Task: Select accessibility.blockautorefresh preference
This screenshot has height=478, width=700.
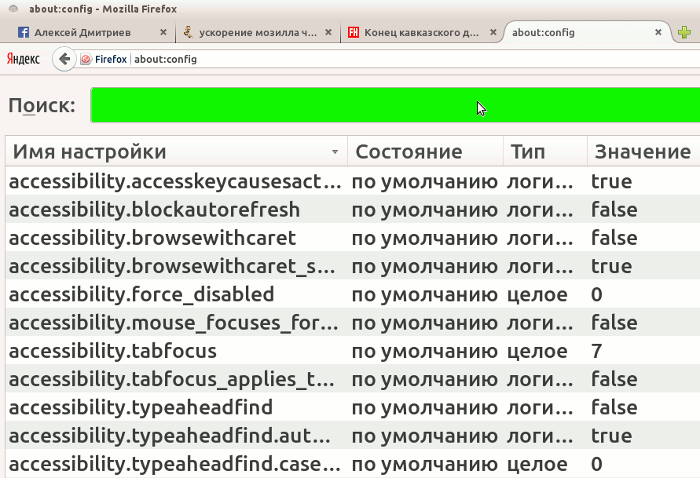Action: [x=353, y=209]
